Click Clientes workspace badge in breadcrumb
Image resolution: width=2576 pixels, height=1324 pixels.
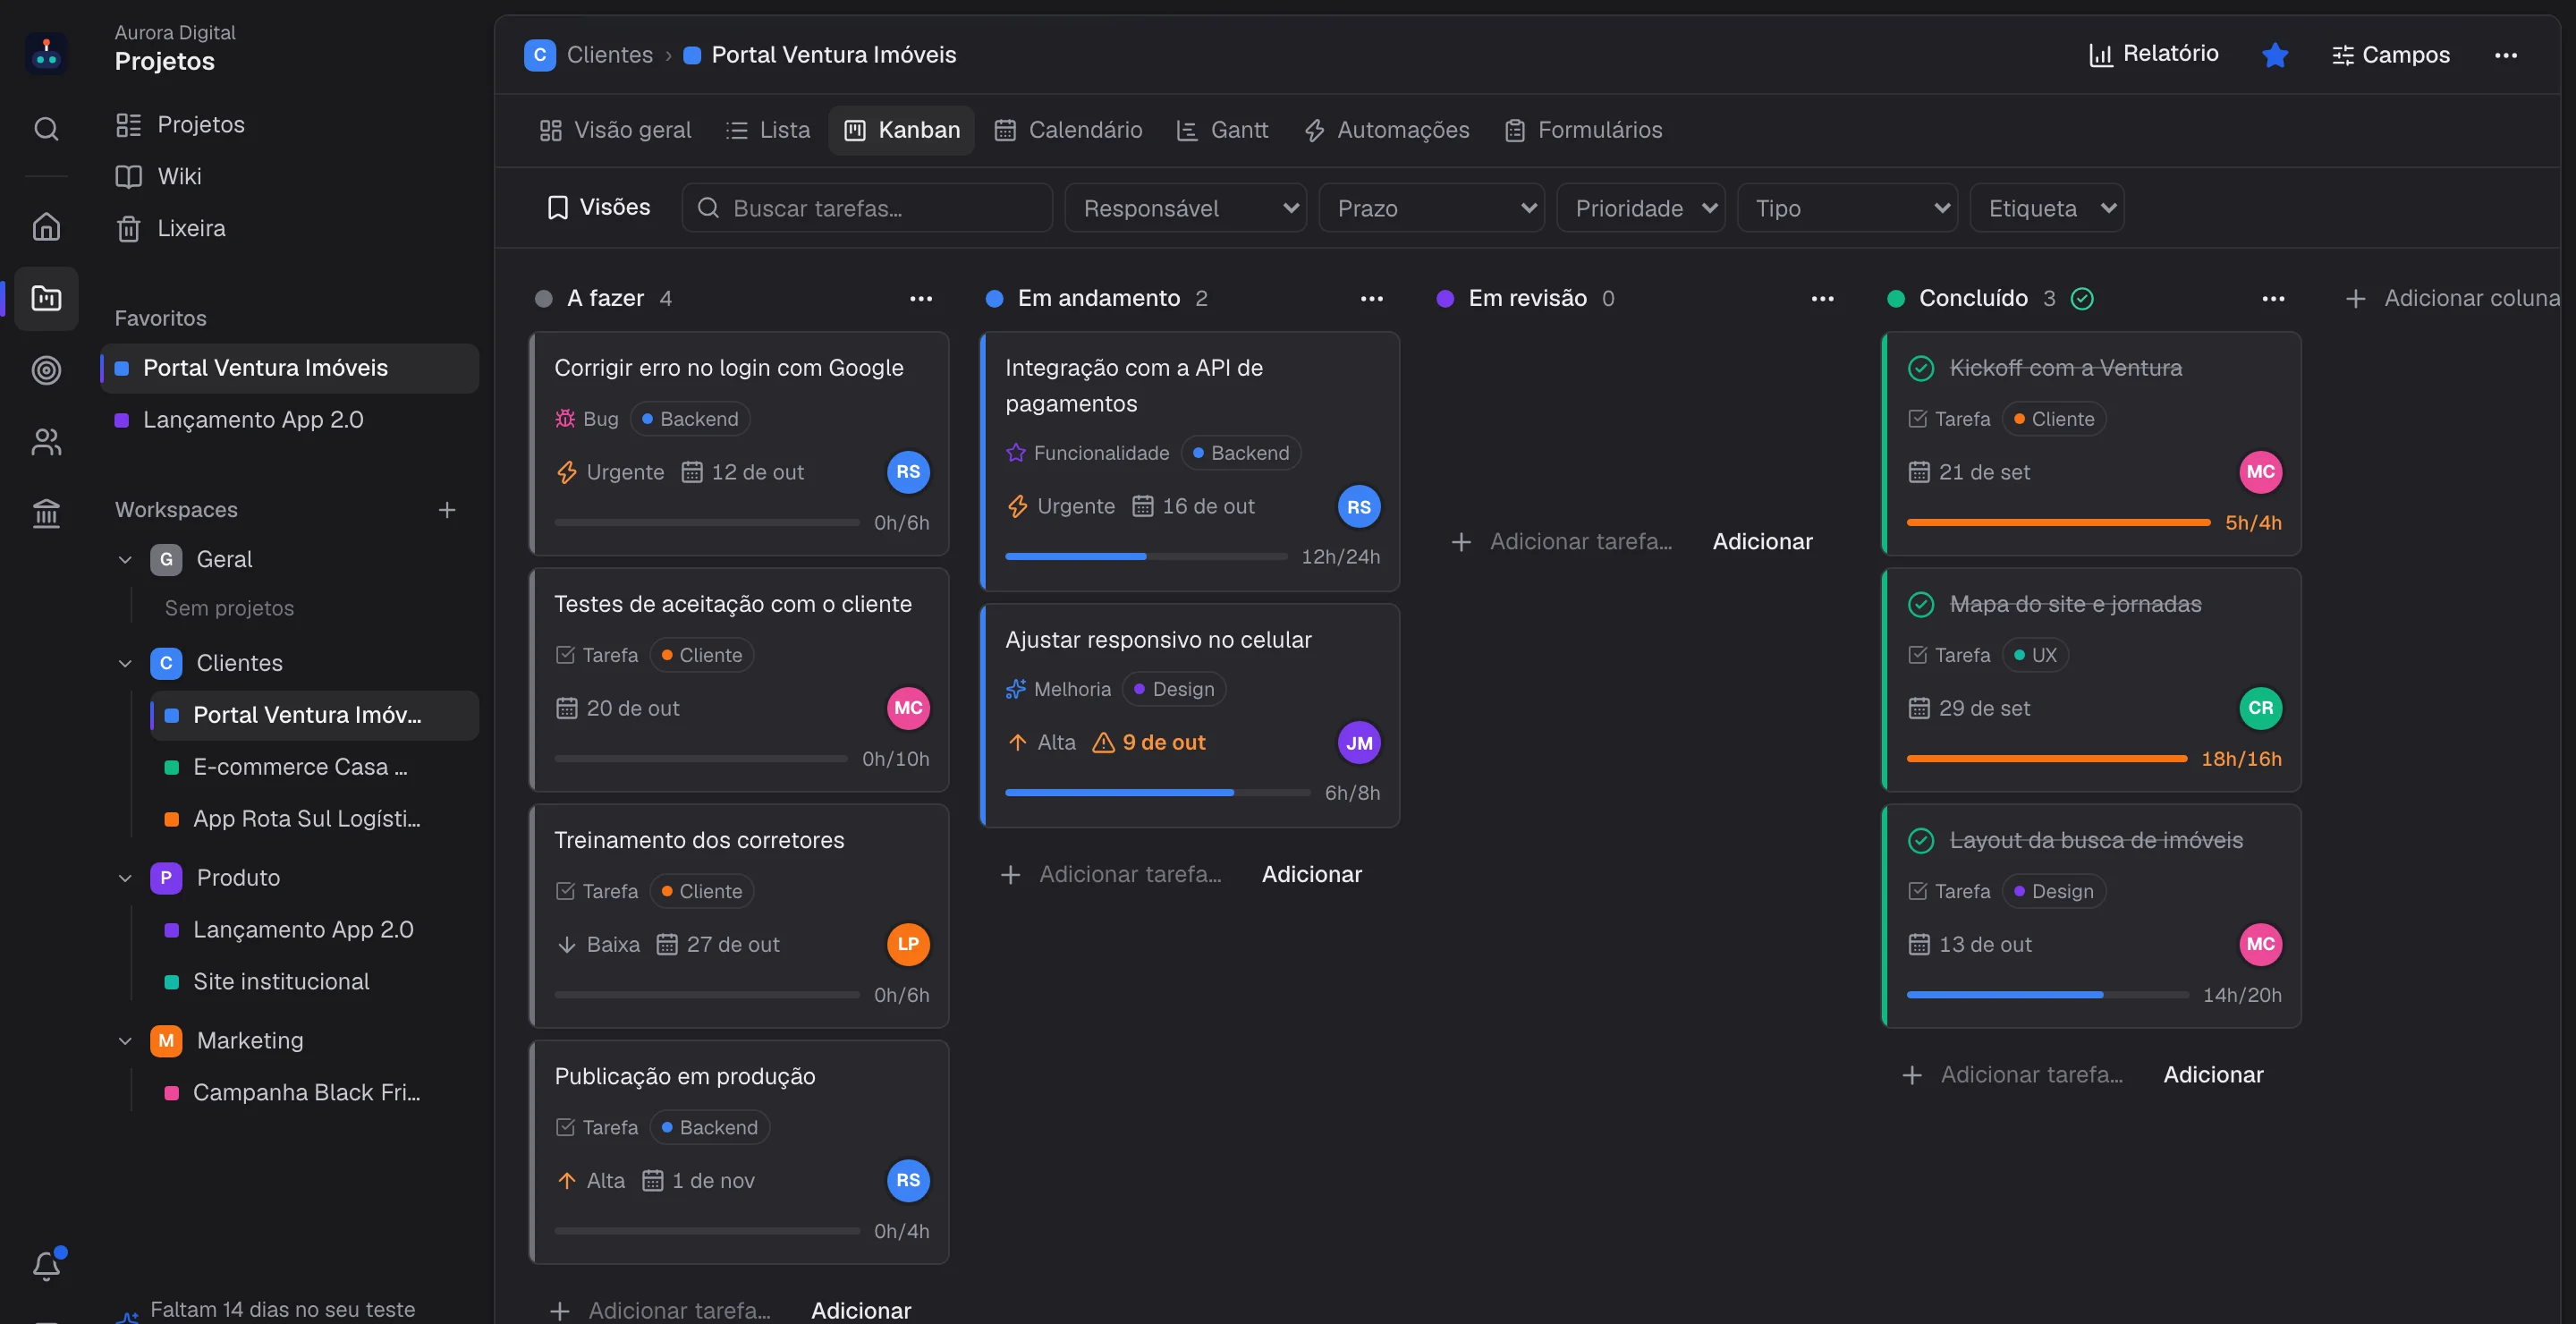tap(539, 55)
